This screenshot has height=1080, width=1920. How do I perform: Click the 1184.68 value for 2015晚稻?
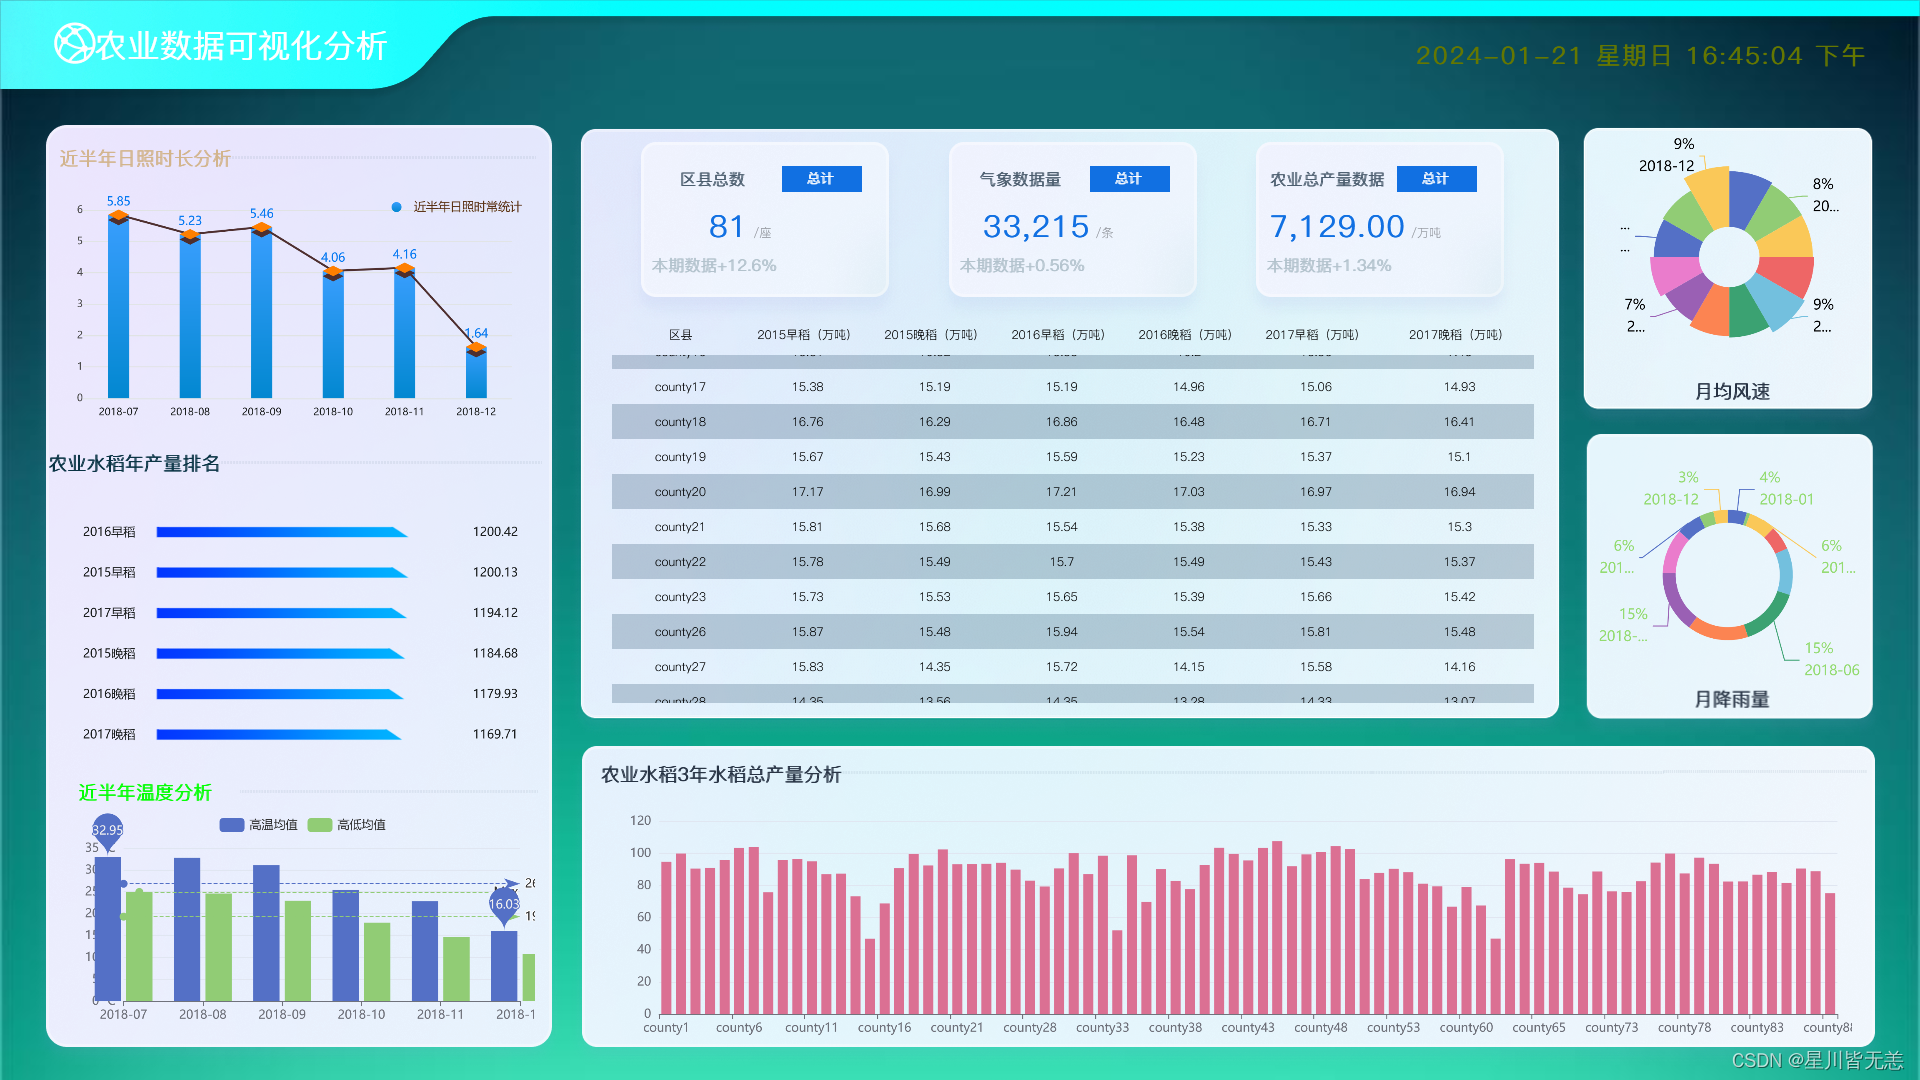(495, 654)
